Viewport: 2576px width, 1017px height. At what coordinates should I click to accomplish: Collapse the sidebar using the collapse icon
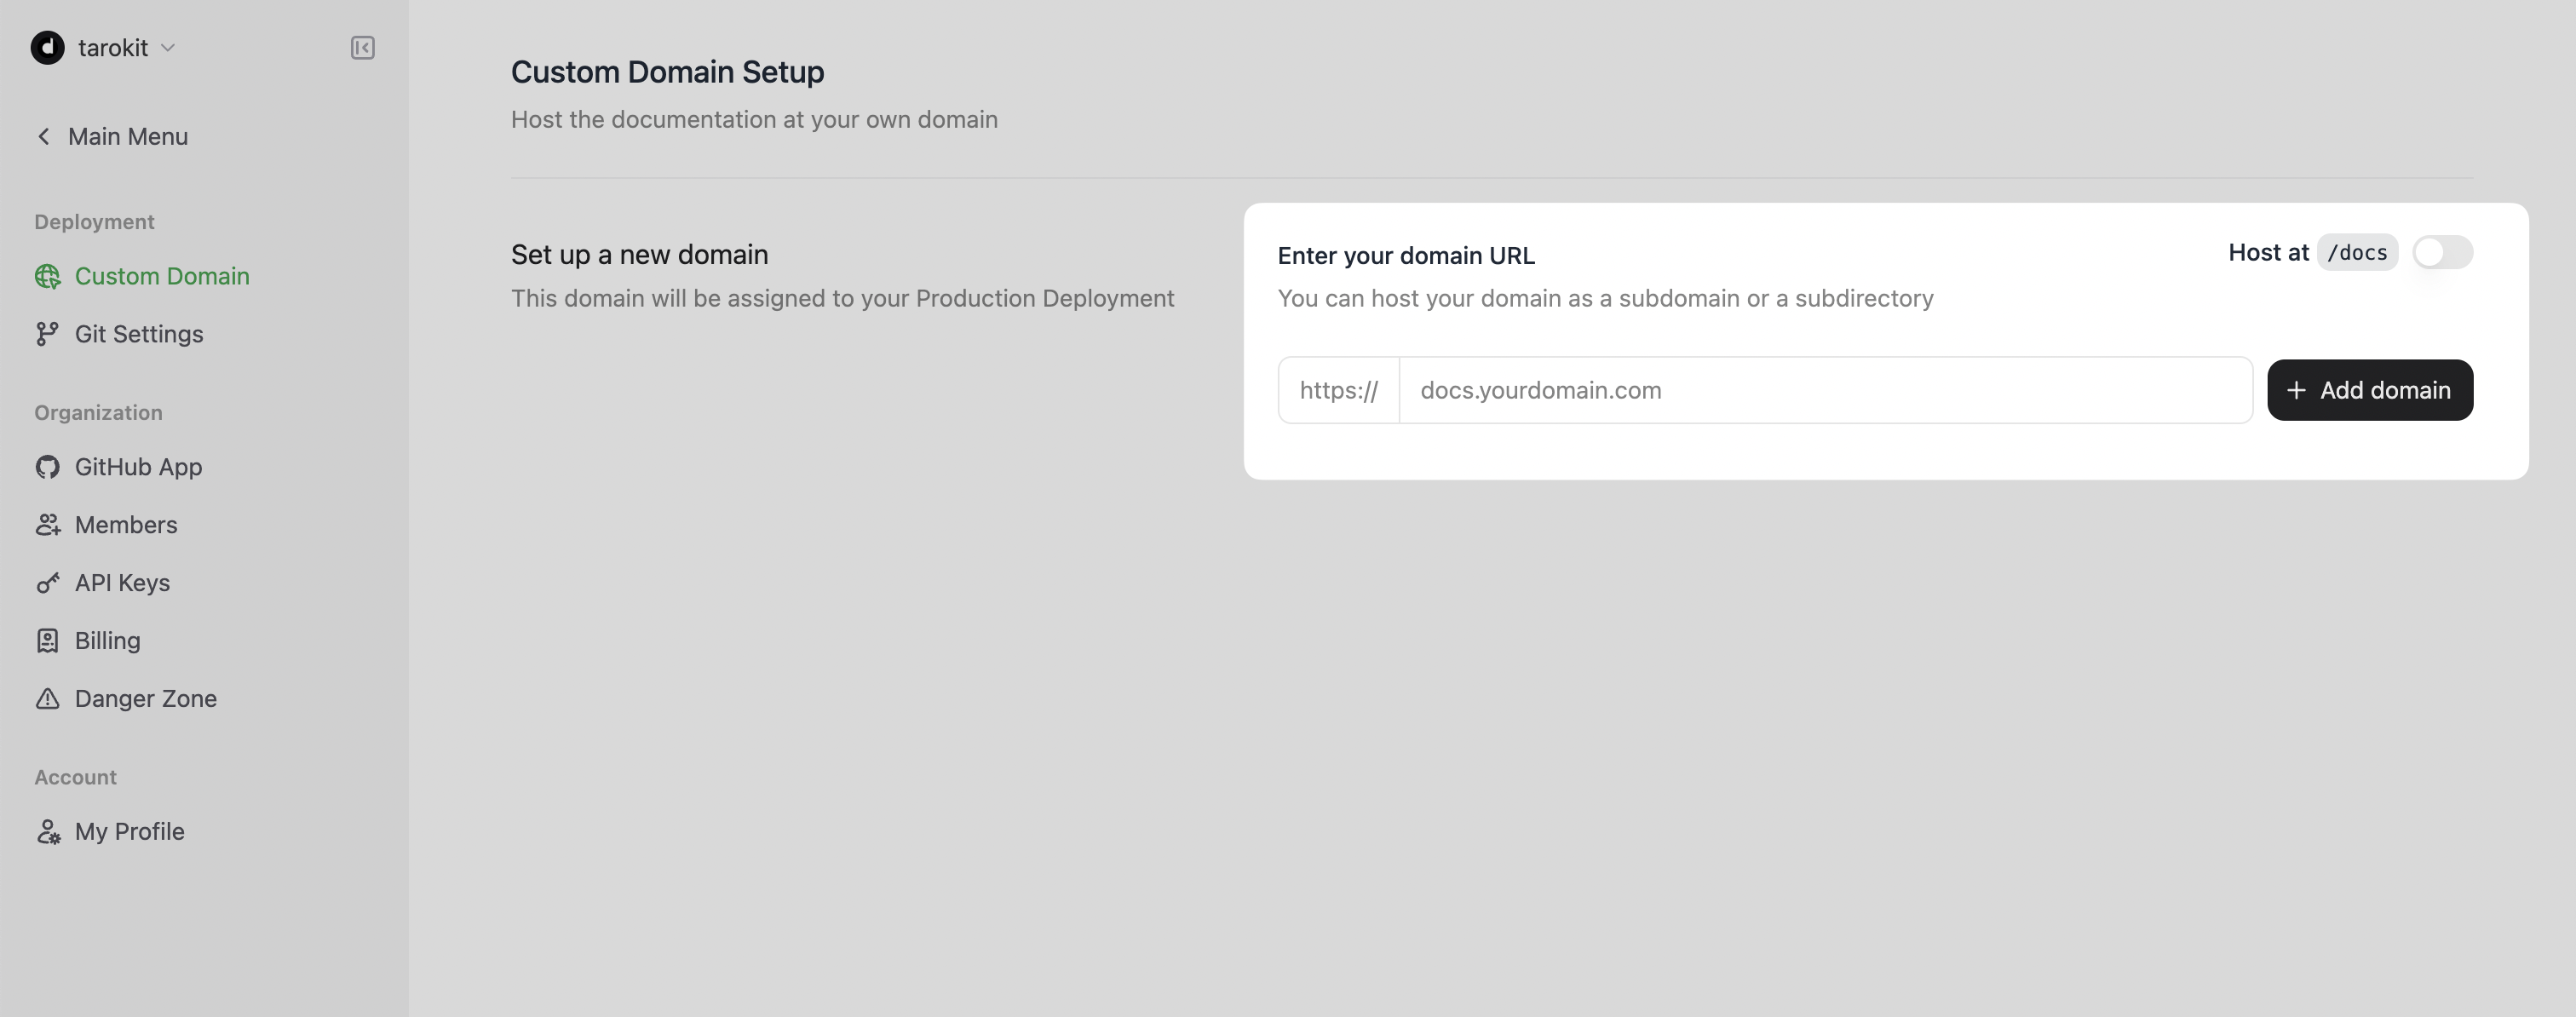[x=362, y=47]
